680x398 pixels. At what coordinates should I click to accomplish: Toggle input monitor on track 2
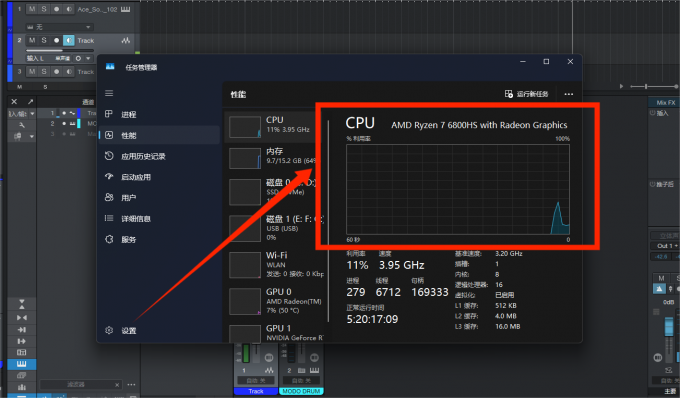click(x=69, y=40)
